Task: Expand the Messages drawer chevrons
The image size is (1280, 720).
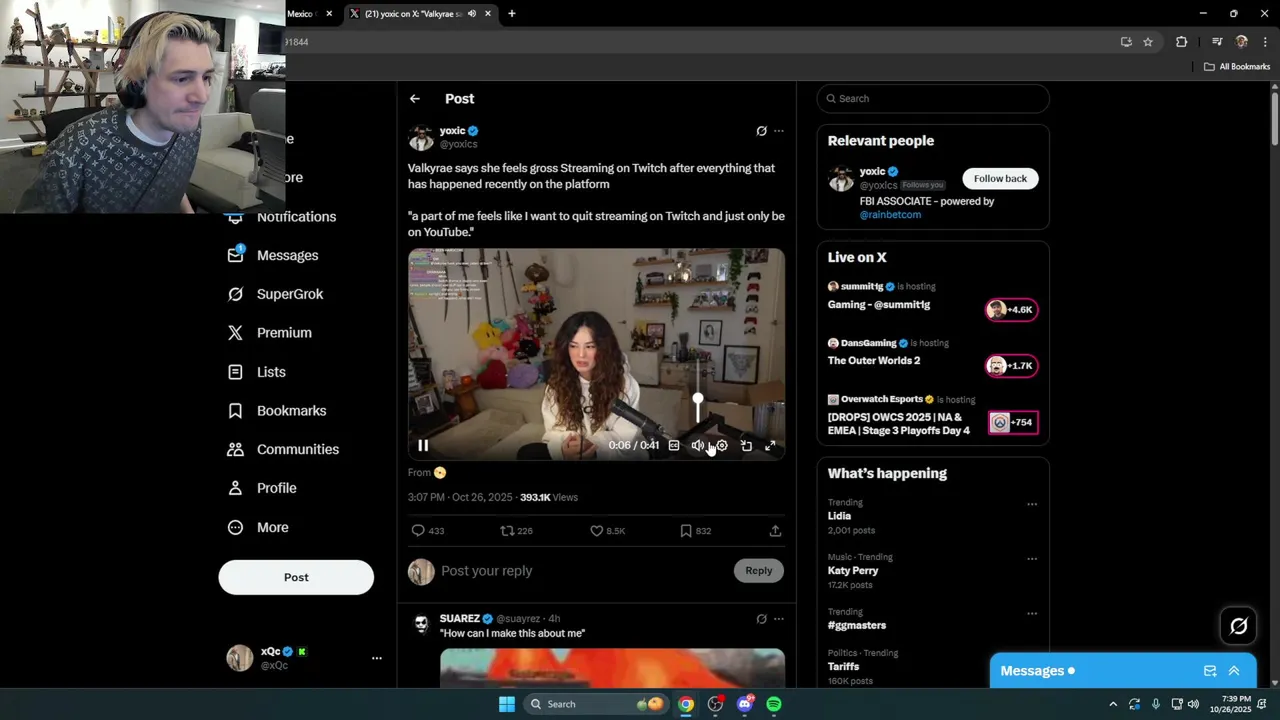Action: [1234, 671]
